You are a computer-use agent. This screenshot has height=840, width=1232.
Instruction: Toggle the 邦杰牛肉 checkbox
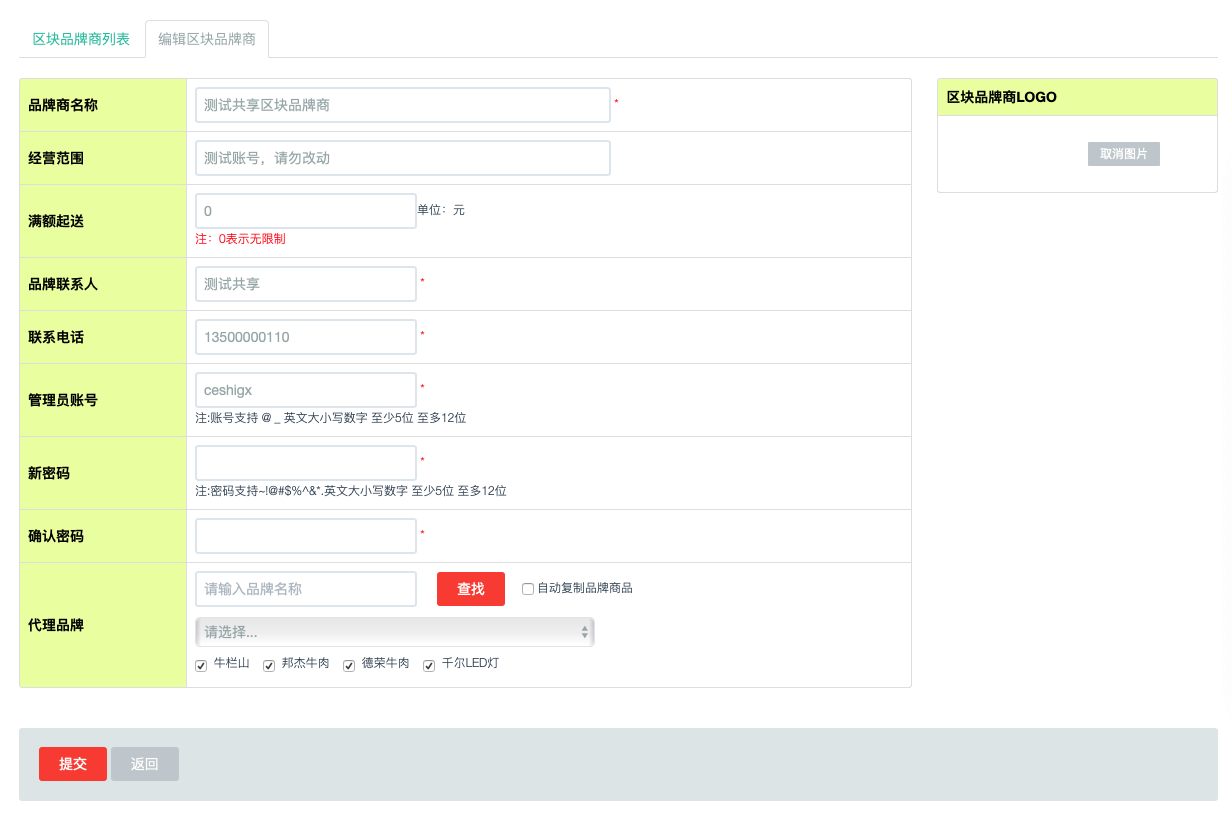(269, 666)
